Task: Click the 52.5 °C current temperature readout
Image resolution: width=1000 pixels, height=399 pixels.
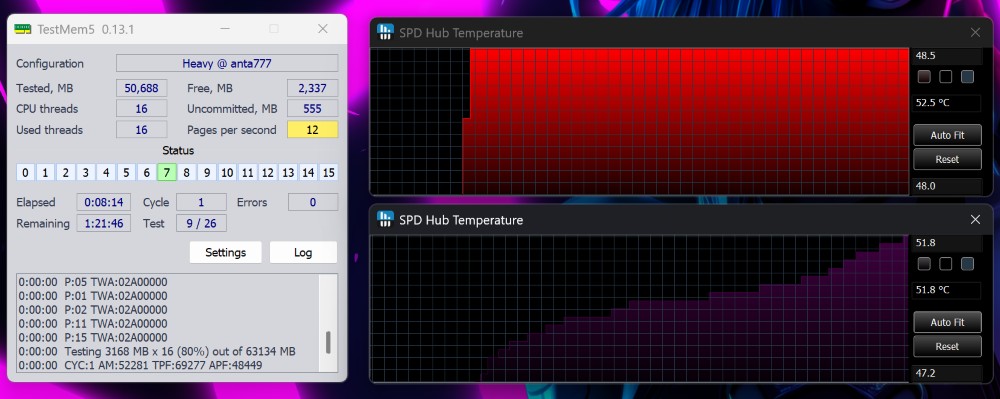Action: (x=947, y=103)
